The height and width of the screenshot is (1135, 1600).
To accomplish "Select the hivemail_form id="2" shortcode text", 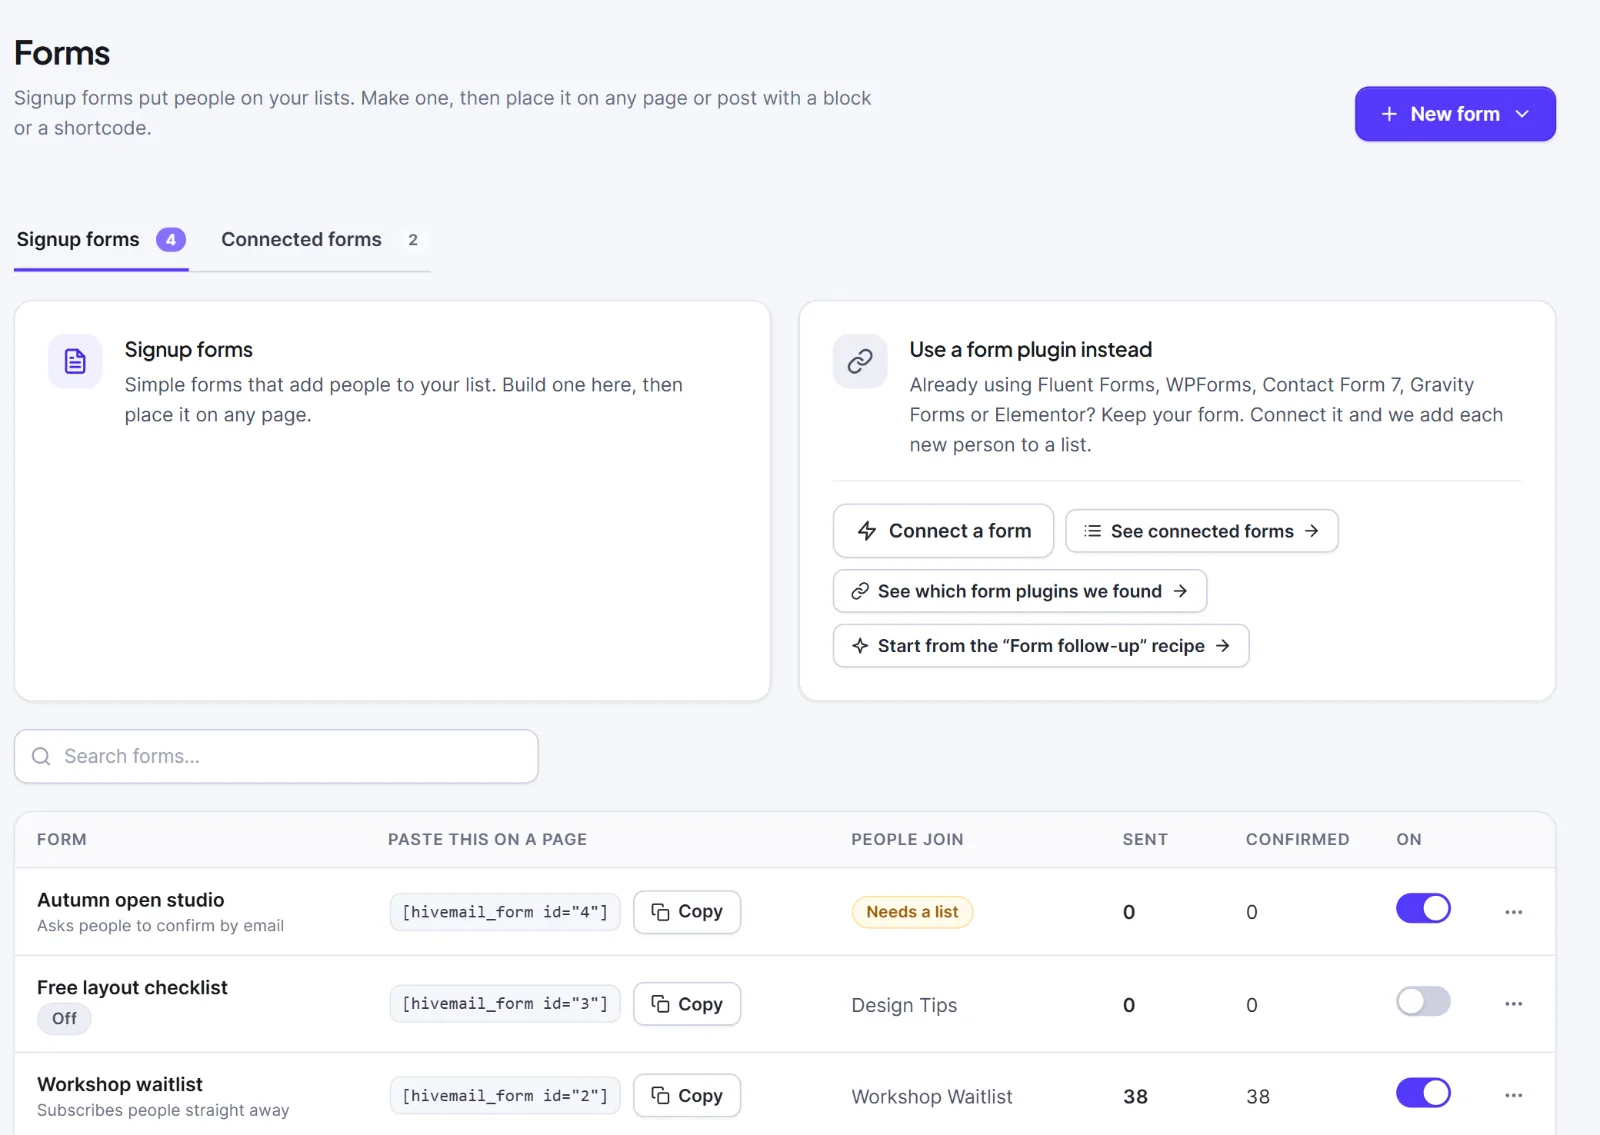I will 505,1096.
